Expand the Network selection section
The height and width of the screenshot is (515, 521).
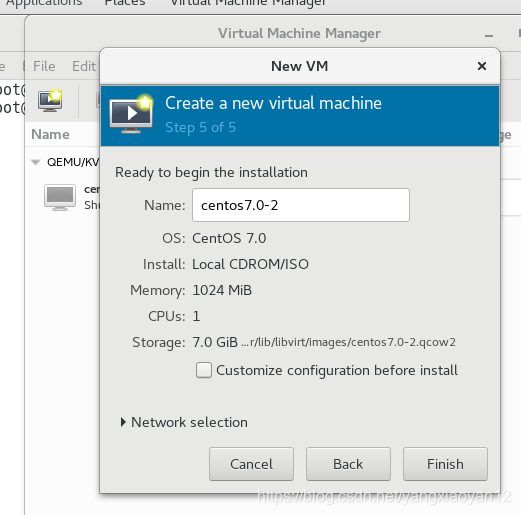(x=123, y=422)
